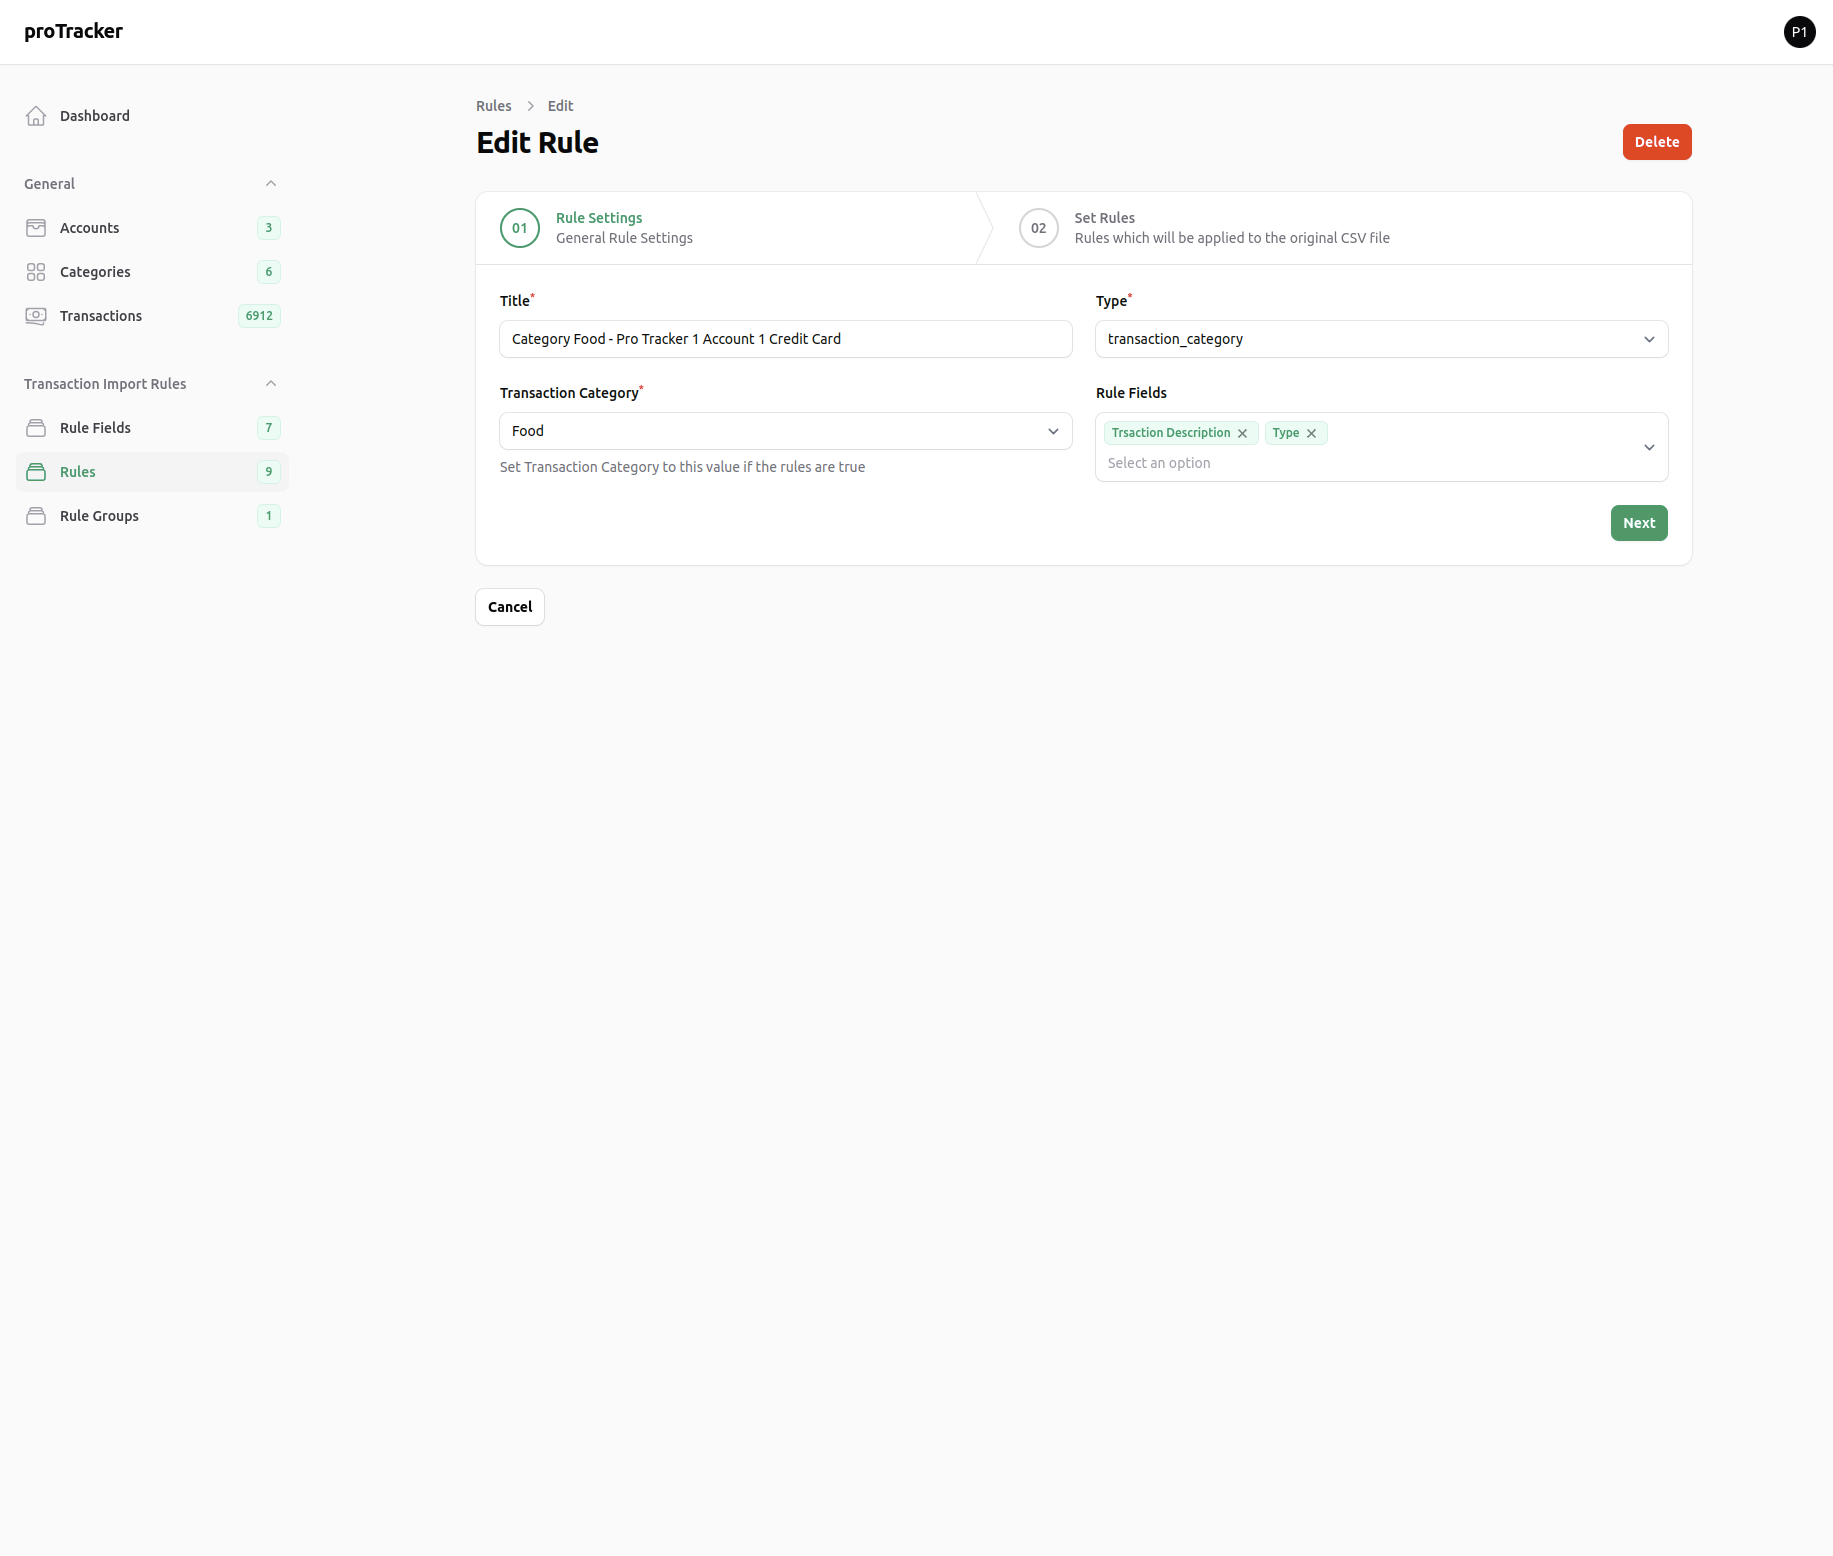Go to step 01 Rule Settings
The image size is (1833, 1556).
(x=726, y=228)
